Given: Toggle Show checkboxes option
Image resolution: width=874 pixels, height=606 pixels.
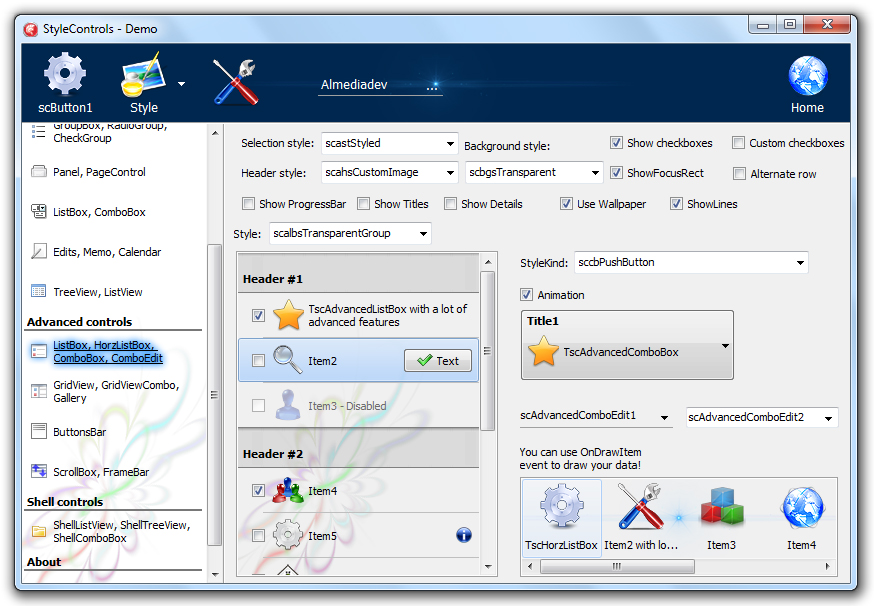Looking at the screenshot, I should (x=616, y=143).
